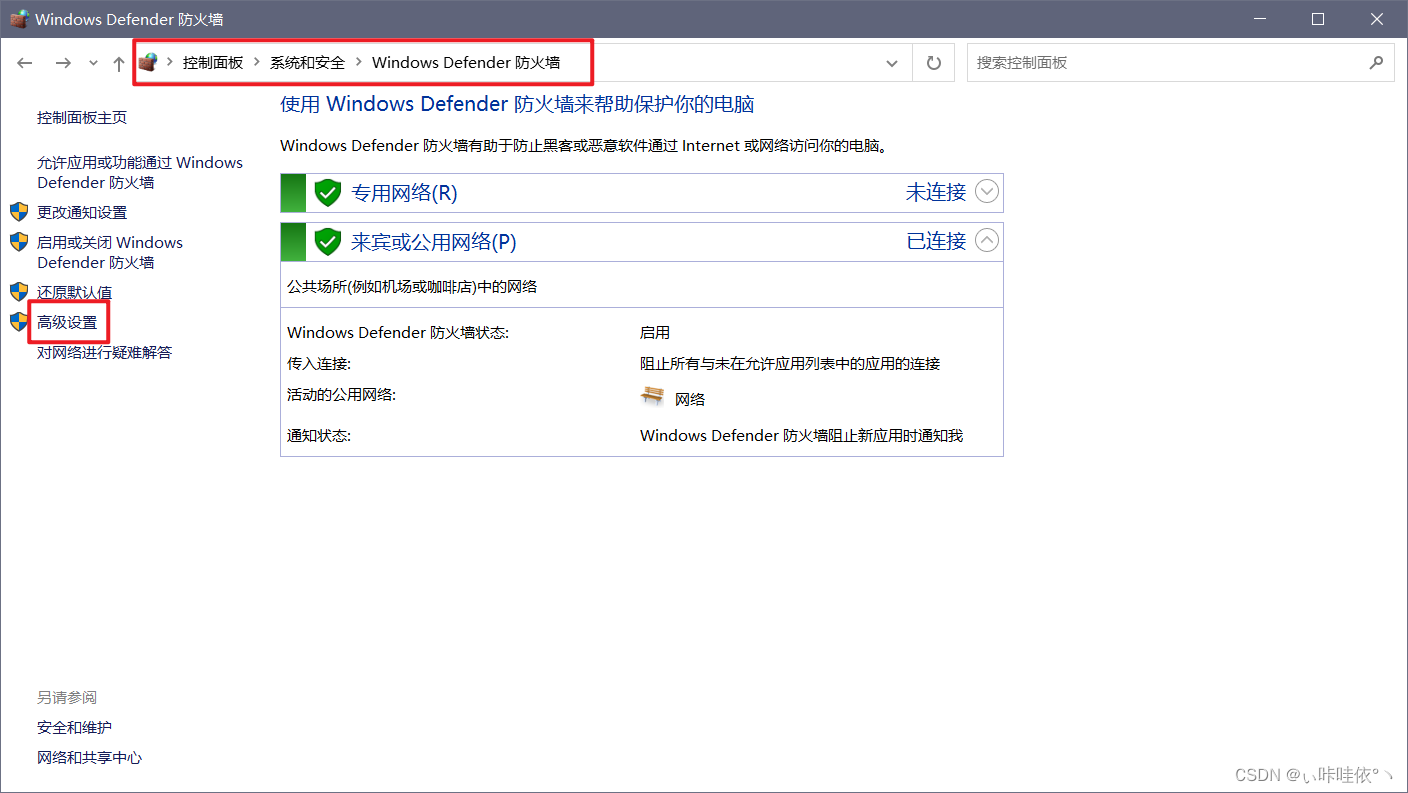Click the search magnifier icon
The width and height of the screenshot is (1408, 793).
pyautogui.click(x=1377, y=62)
